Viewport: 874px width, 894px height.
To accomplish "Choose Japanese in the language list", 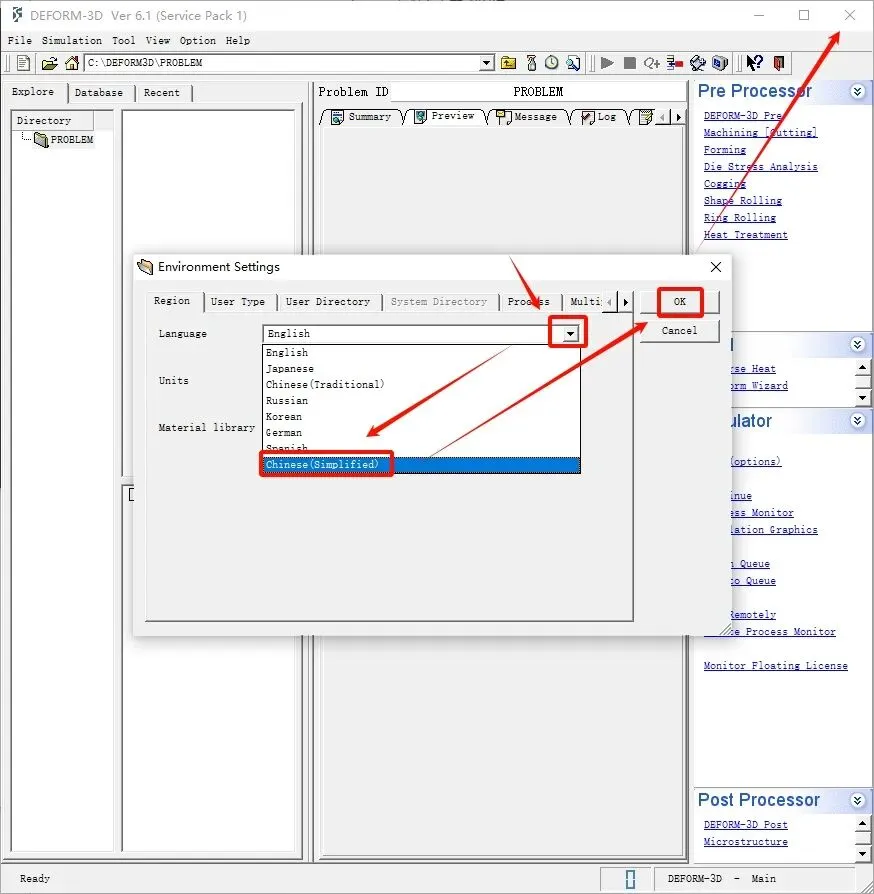I will (421, 369).
